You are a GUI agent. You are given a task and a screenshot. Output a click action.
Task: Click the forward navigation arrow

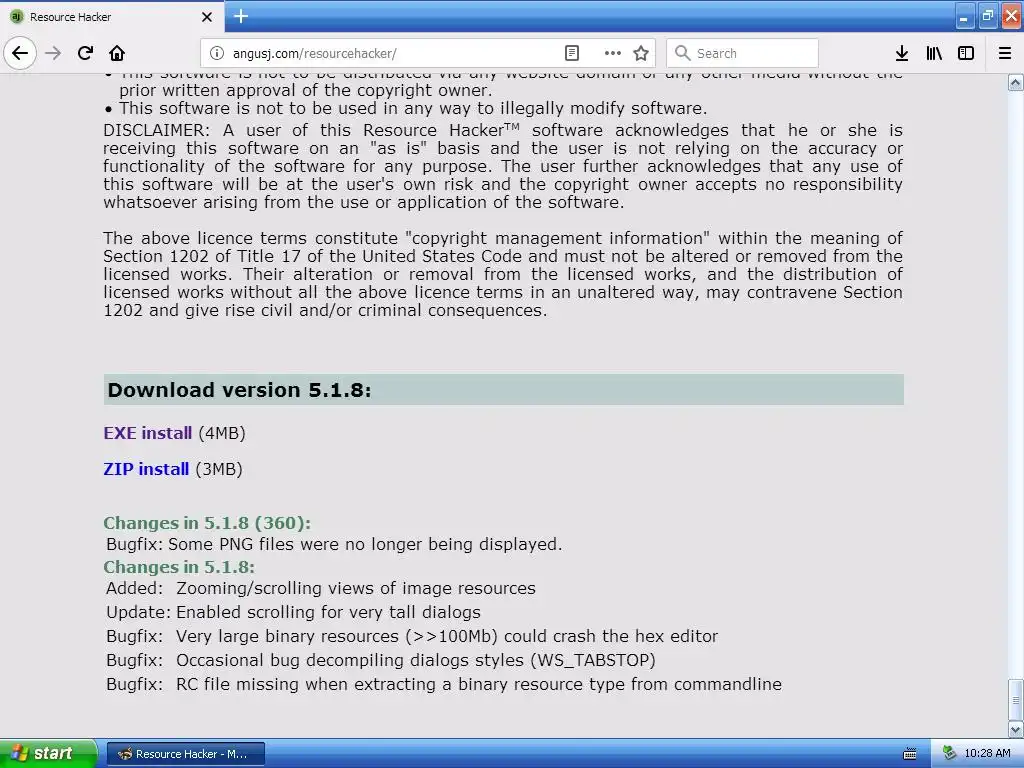click(53, 53)
